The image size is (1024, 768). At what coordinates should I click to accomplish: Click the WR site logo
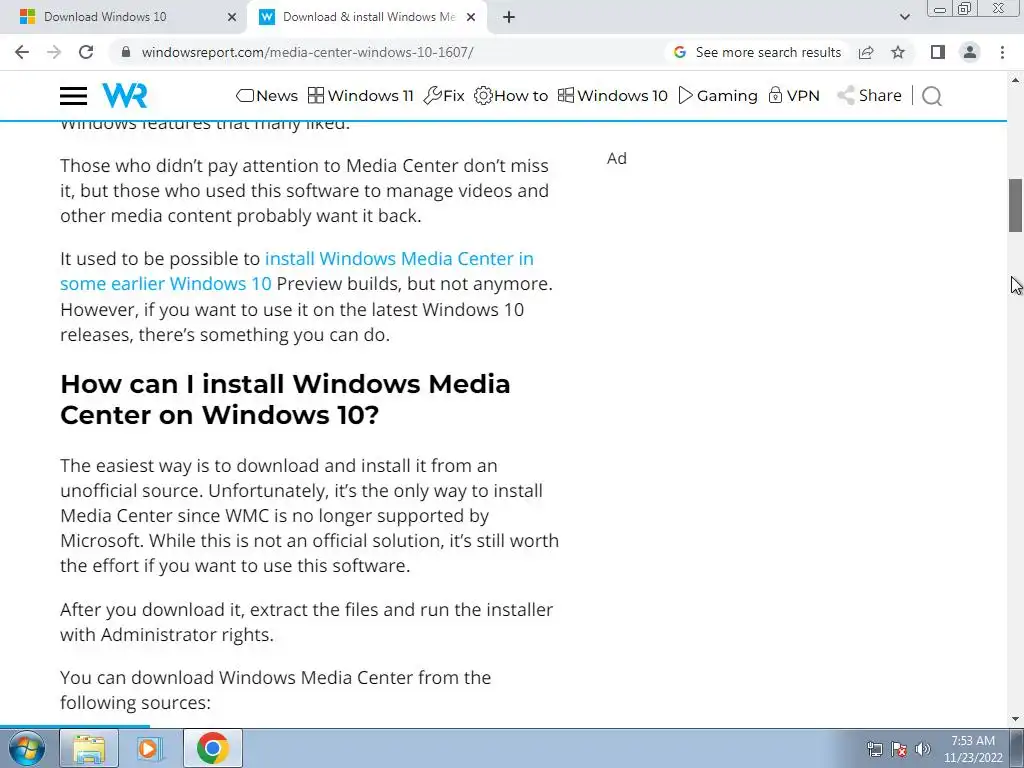point(125,95)
